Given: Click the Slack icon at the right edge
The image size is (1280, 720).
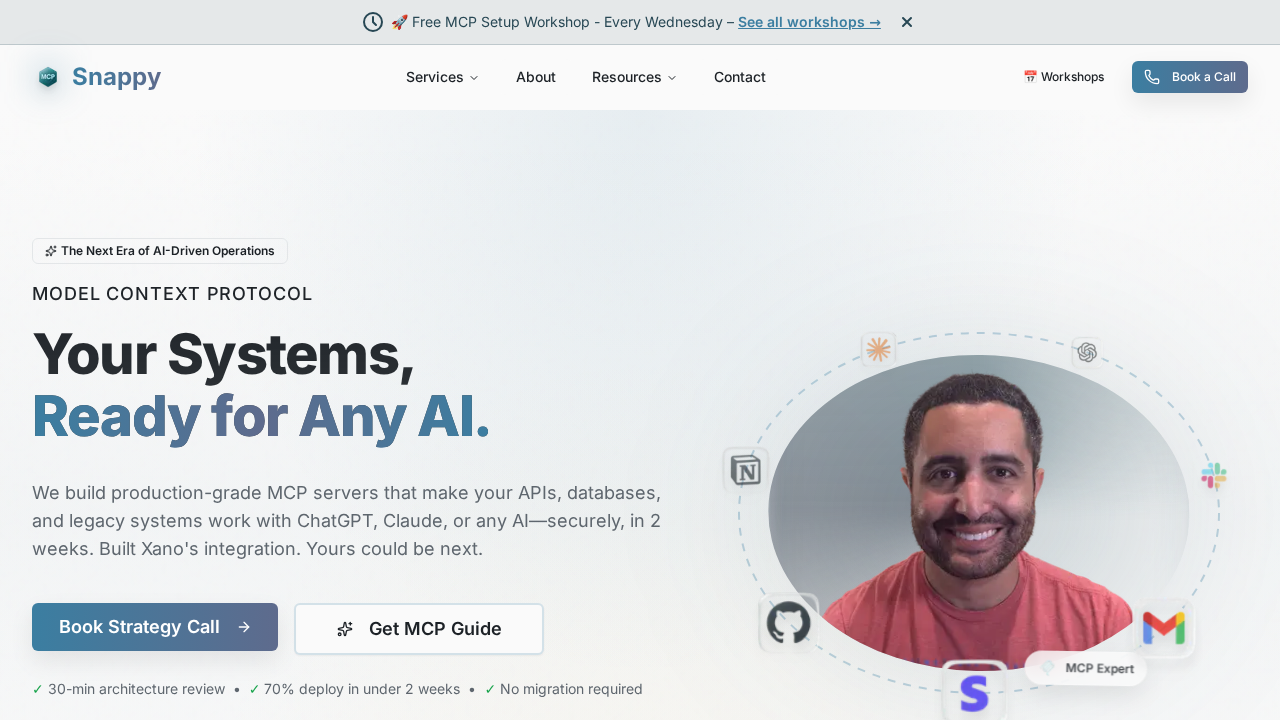Looking at the screenshot, I should tap(1213, 476).
